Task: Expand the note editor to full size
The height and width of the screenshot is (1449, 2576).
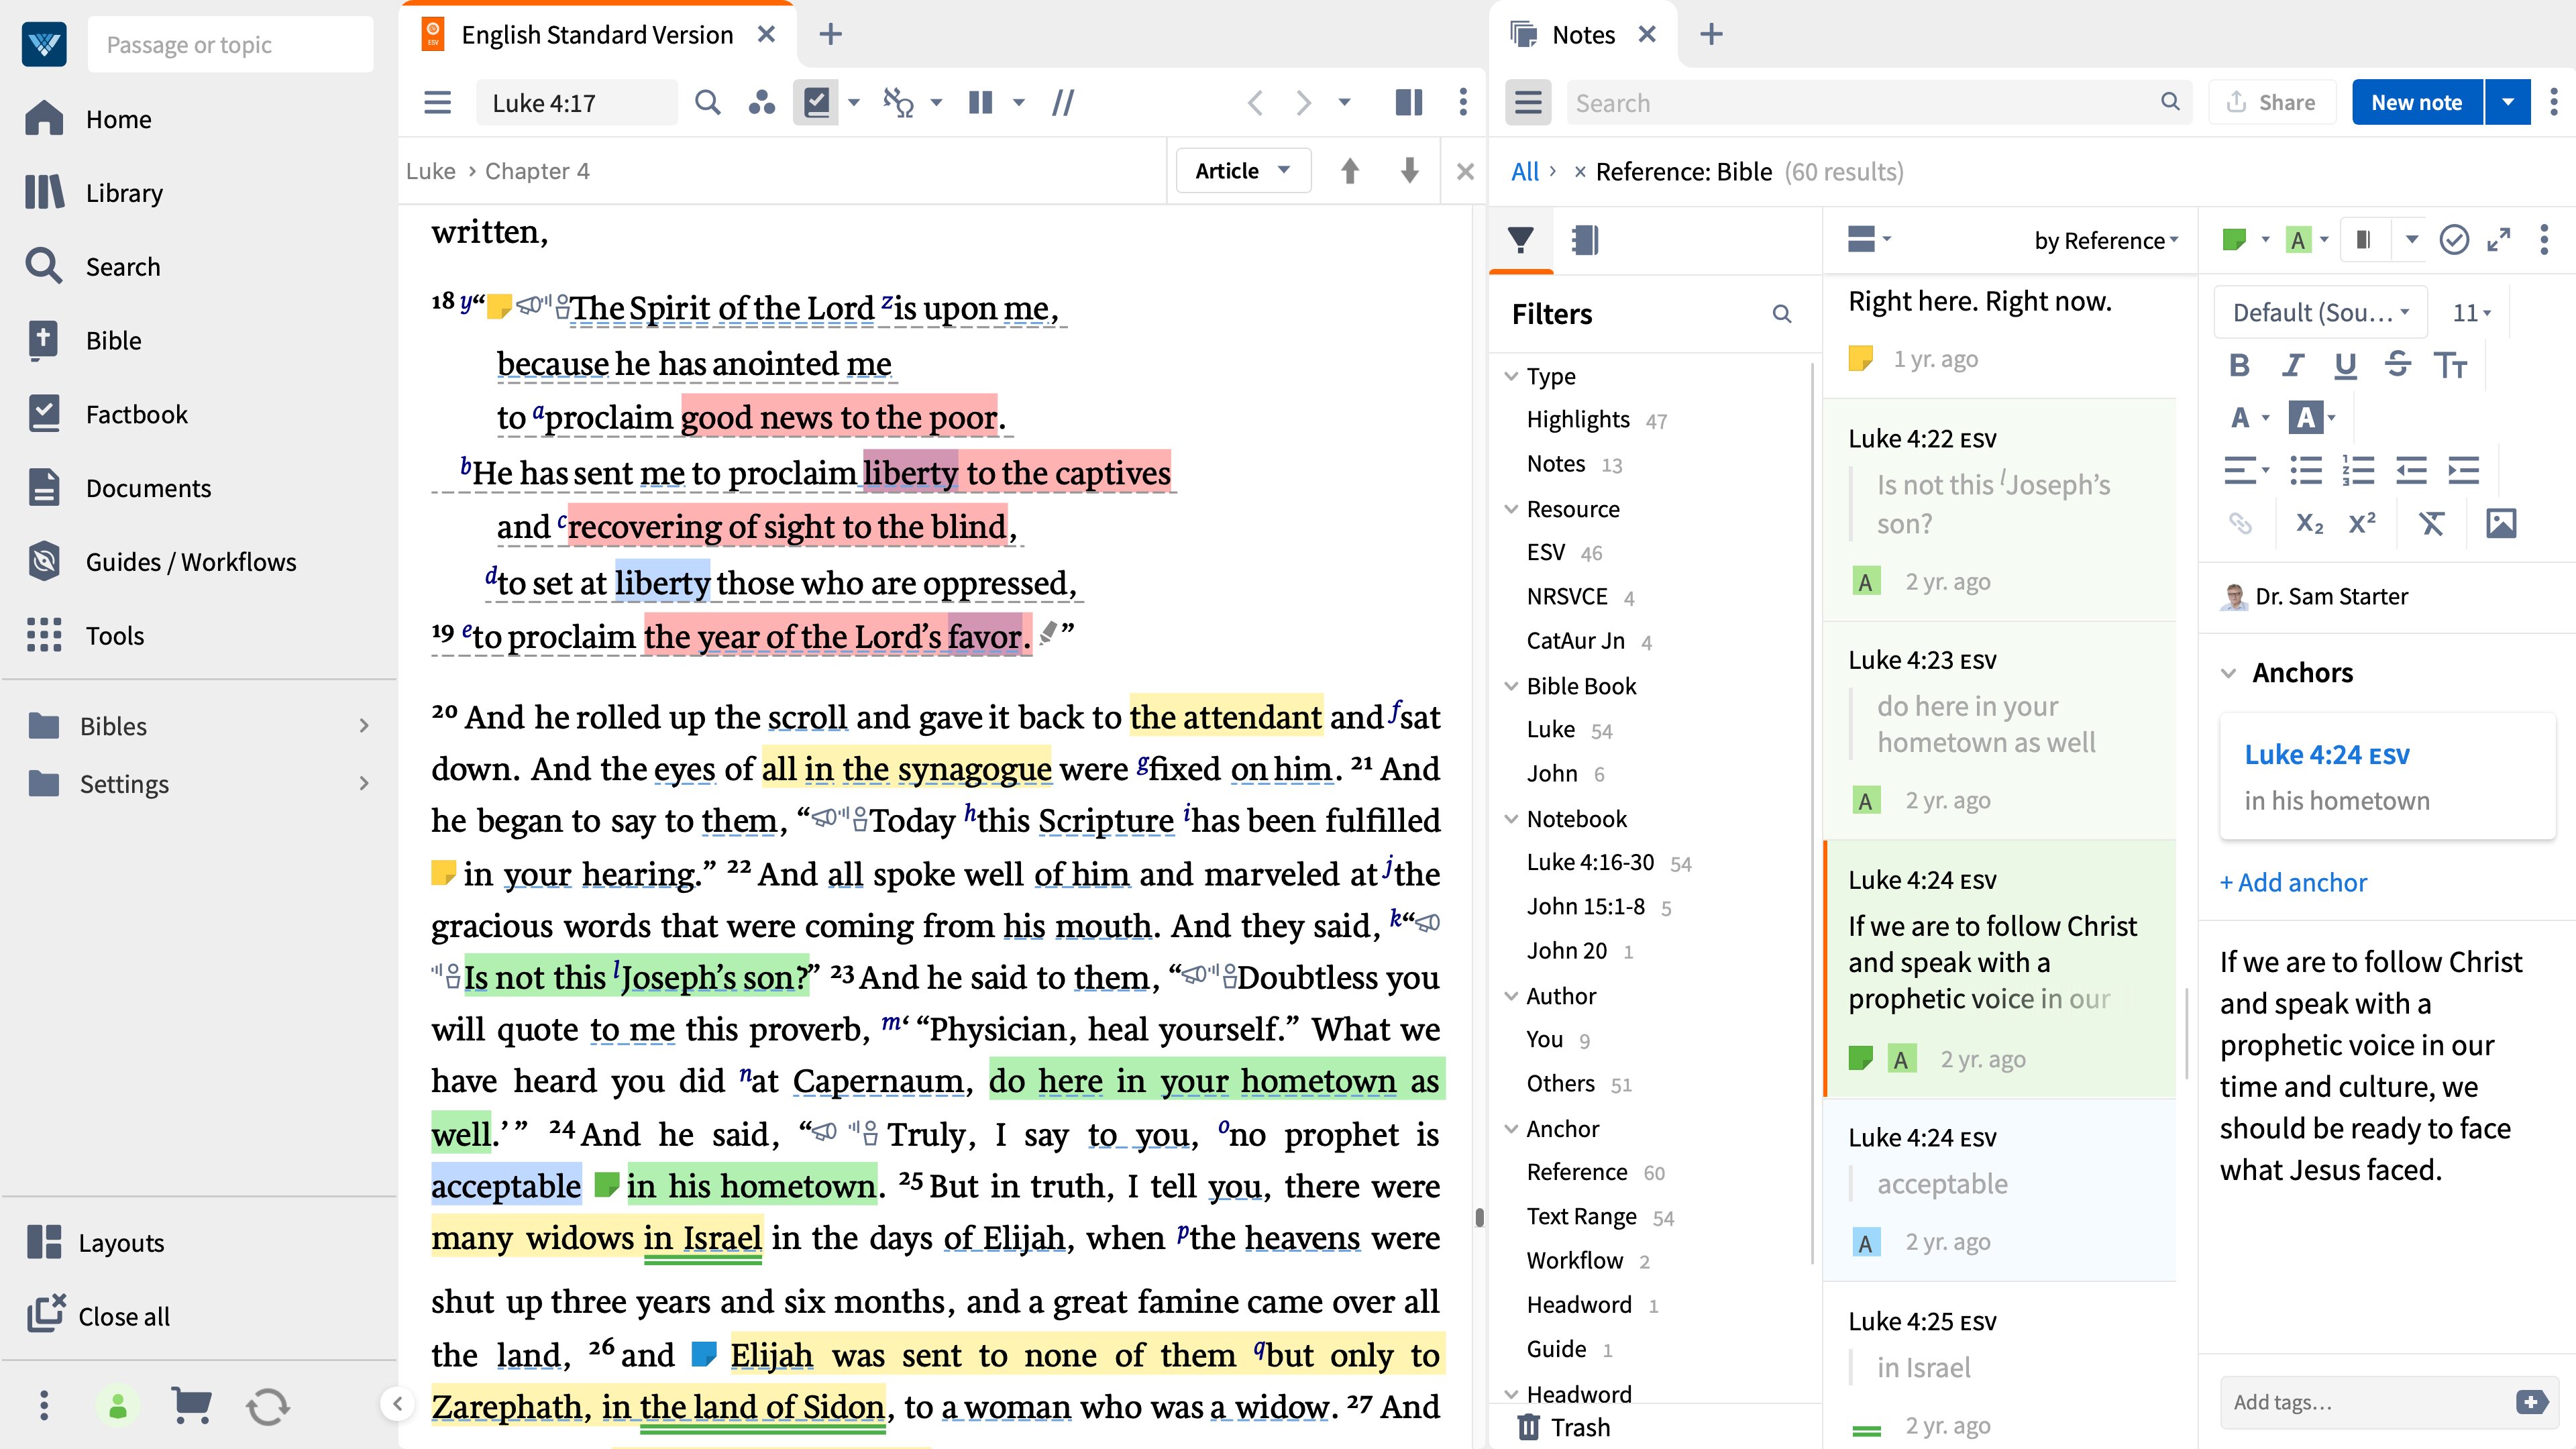Action: pos(2498,240)
